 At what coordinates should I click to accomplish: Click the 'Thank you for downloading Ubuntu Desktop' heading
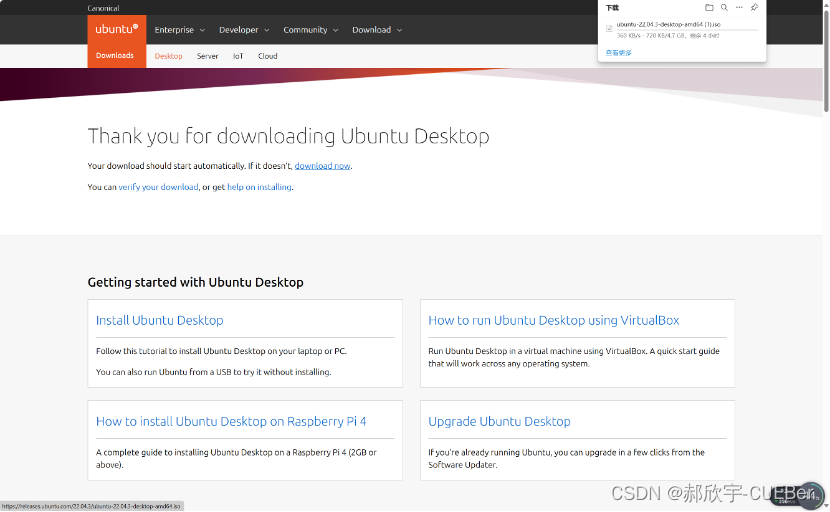coord(288,136)
